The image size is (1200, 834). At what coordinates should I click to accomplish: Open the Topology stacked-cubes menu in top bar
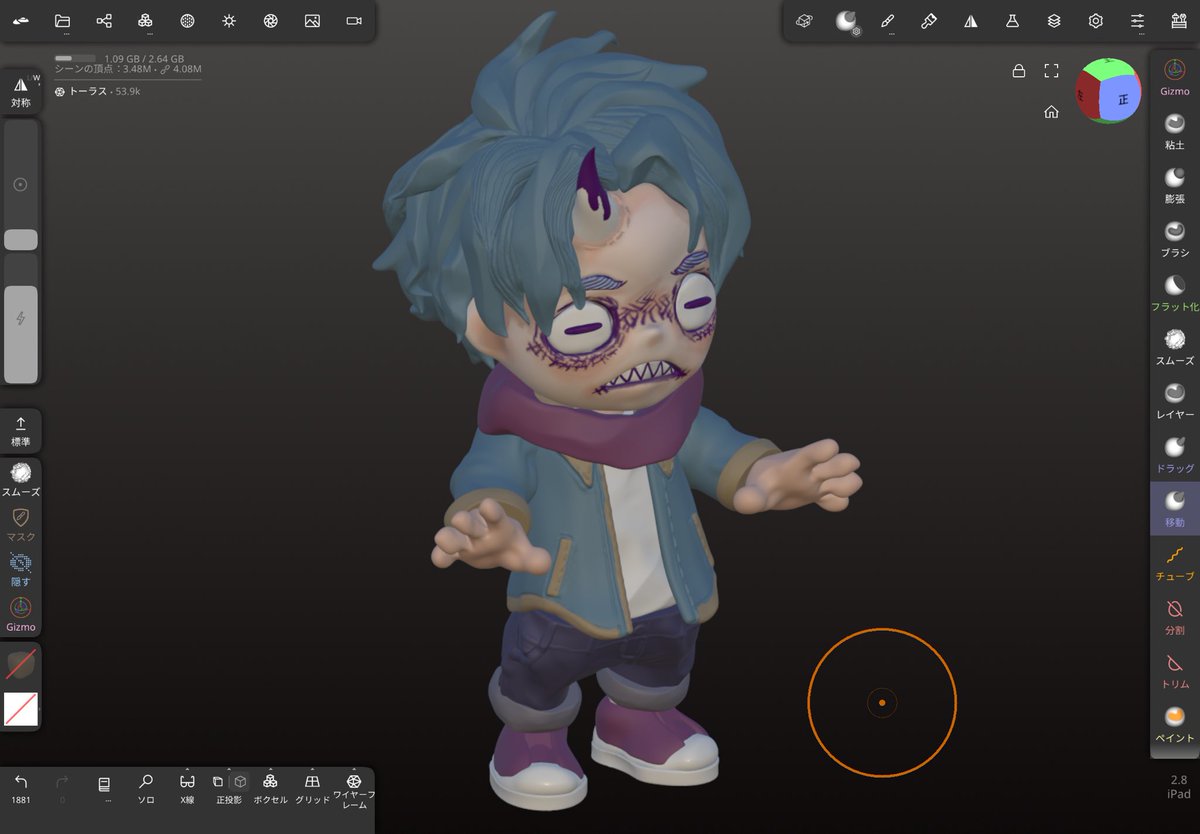point(145,21)
